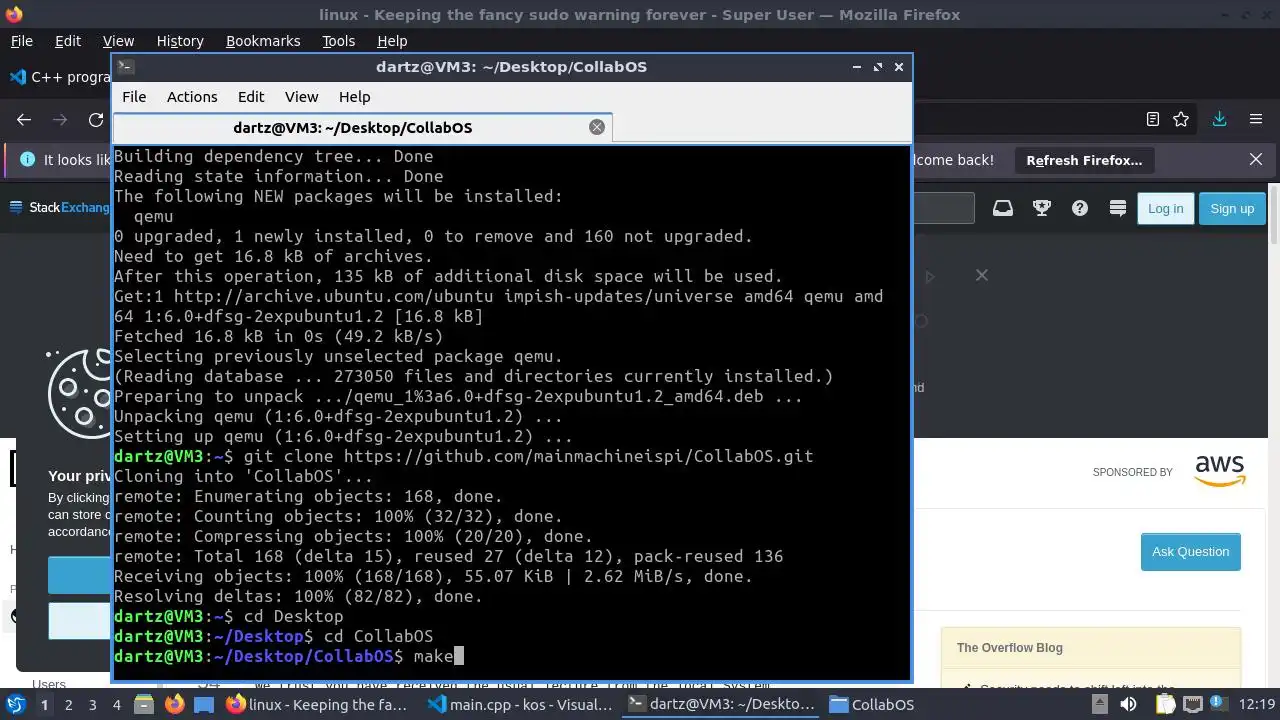Screen dimensions: 1280x720
Task: Open Firefox File menu
Action: [x=21, y=41]
